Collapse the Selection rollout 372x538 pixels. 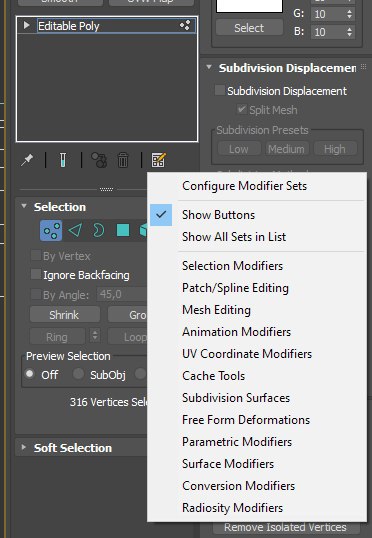[24, 206]
